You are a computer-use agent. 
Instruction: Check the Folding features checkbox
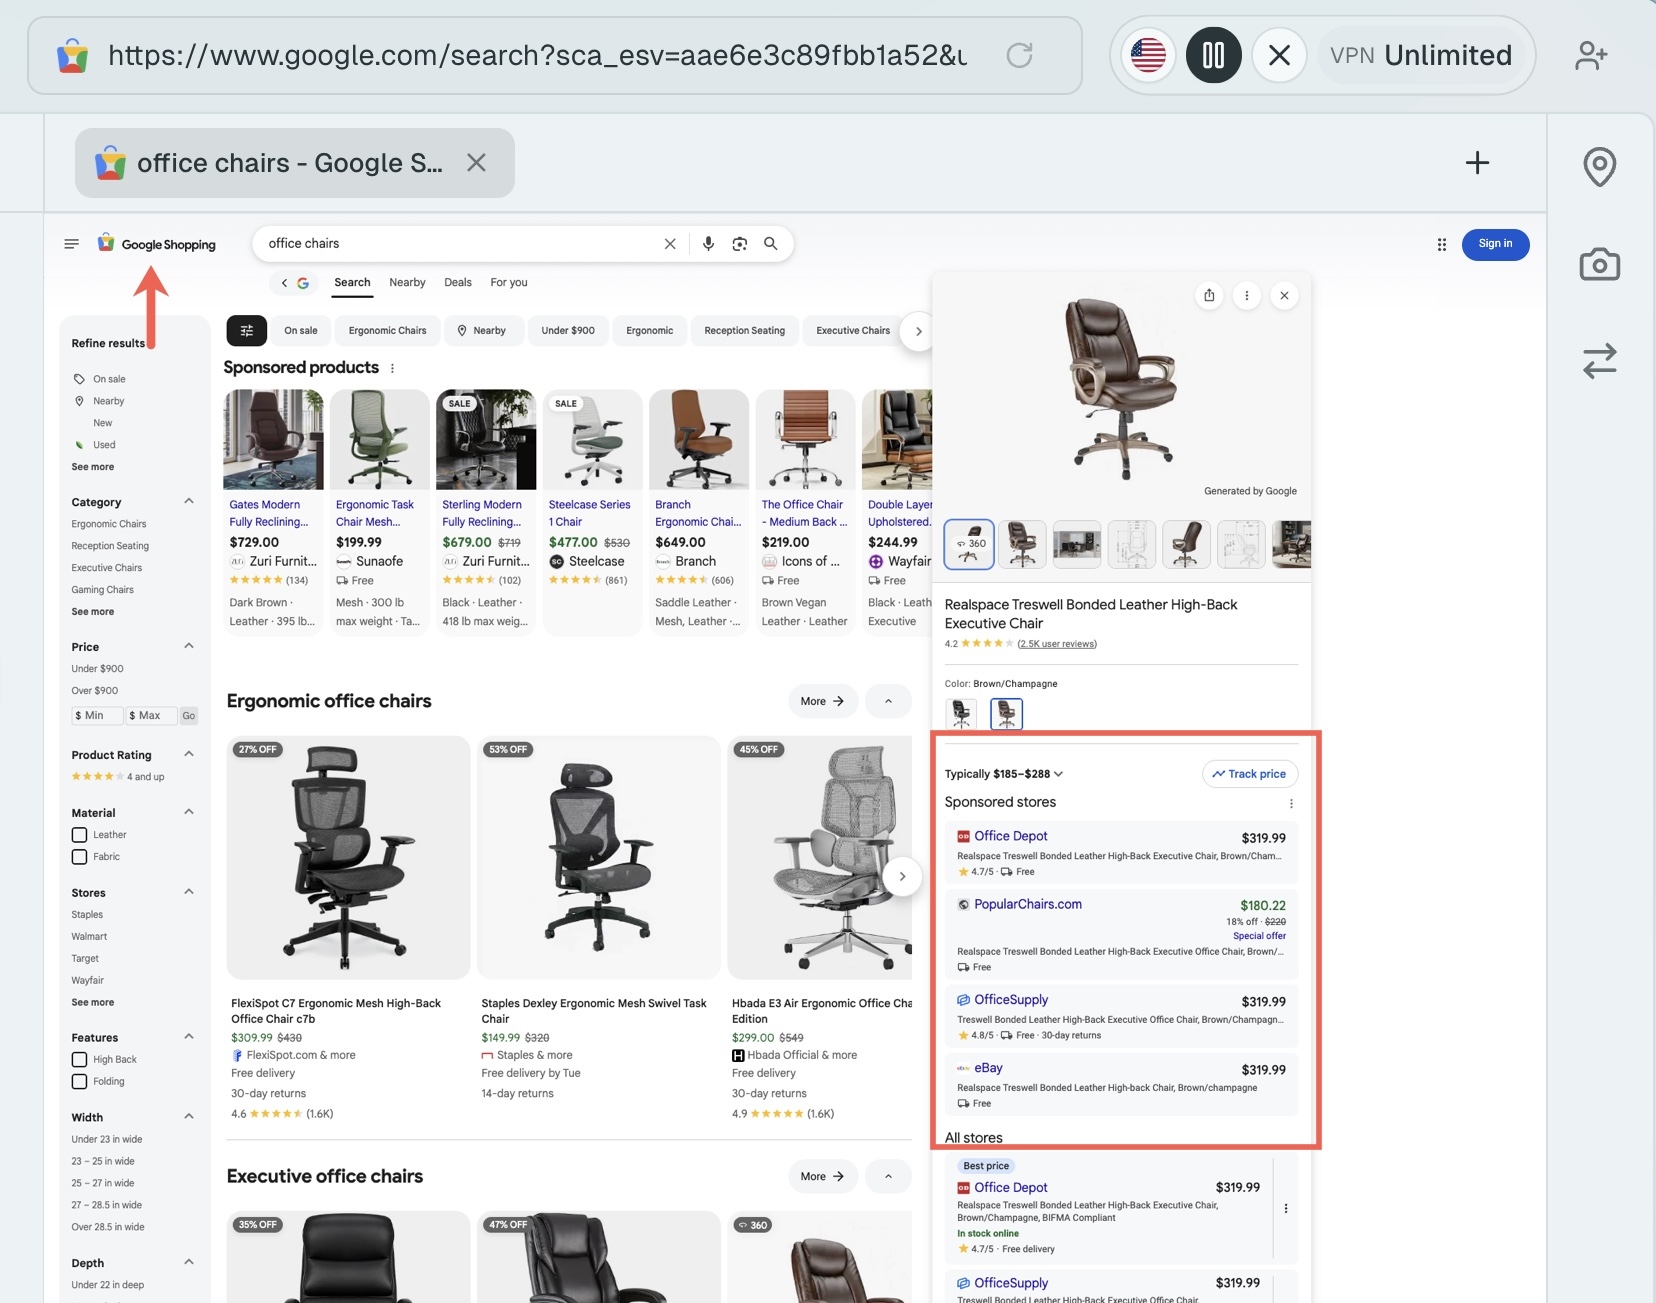click(x=79, y=1081)
